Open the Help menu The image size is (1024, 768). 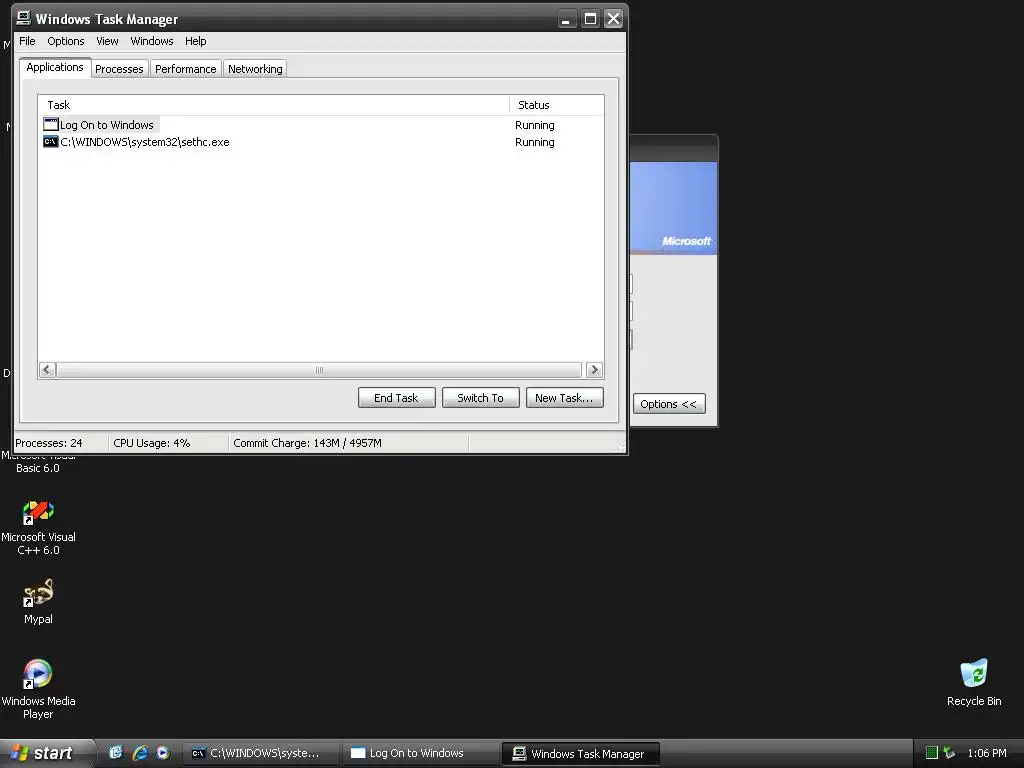[195, 41]
